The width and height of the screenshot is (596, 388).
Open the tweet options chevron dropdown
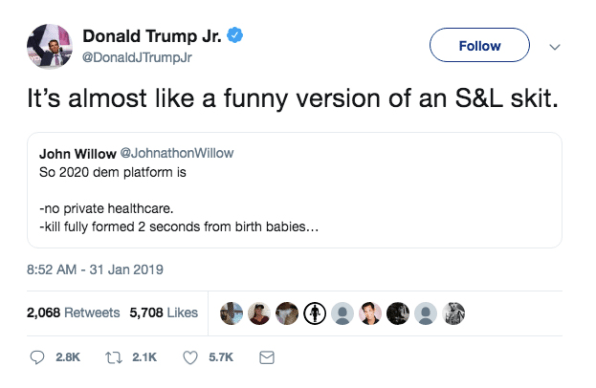[555, 47]
